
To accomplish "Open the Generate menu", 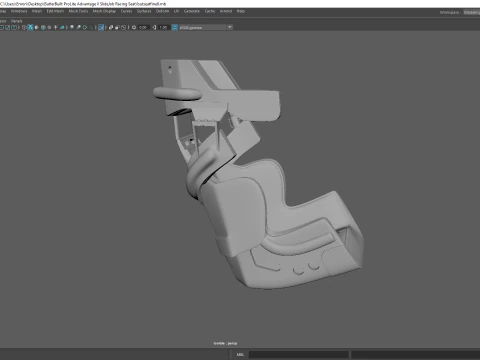I will point(192,11).
